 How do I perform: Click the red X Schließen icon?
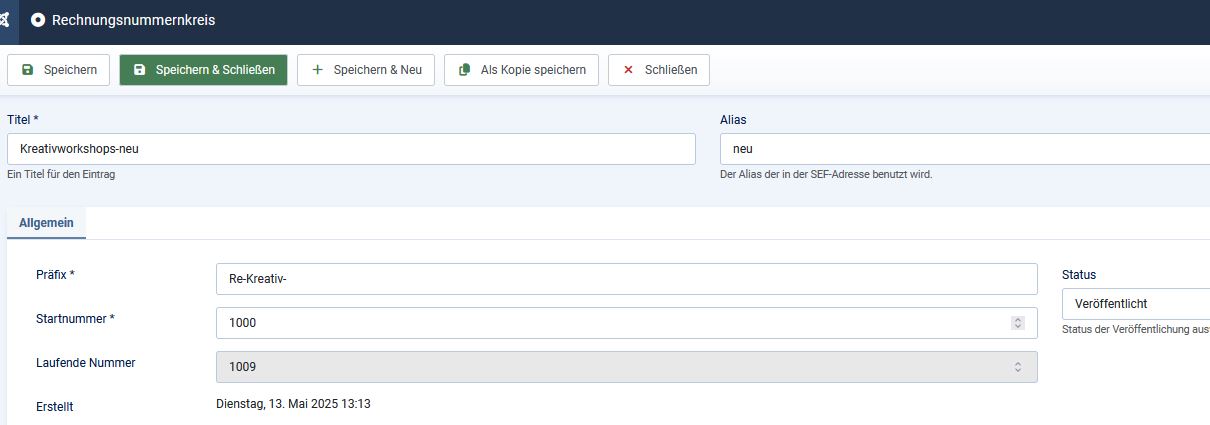(x=628, y=70)
